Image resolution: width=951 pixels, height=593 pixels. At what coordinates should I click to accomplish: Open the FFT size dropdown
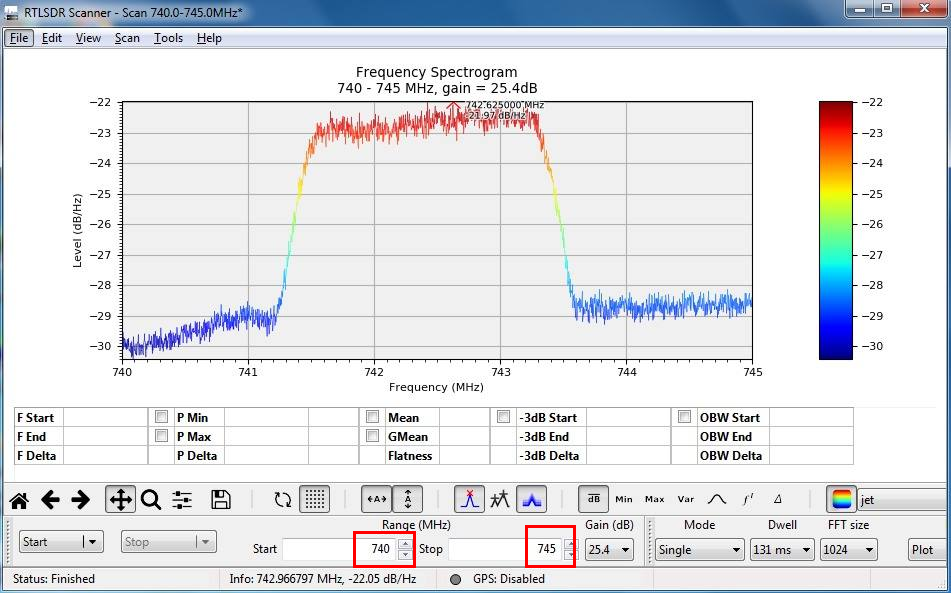[x=848, y=549]
